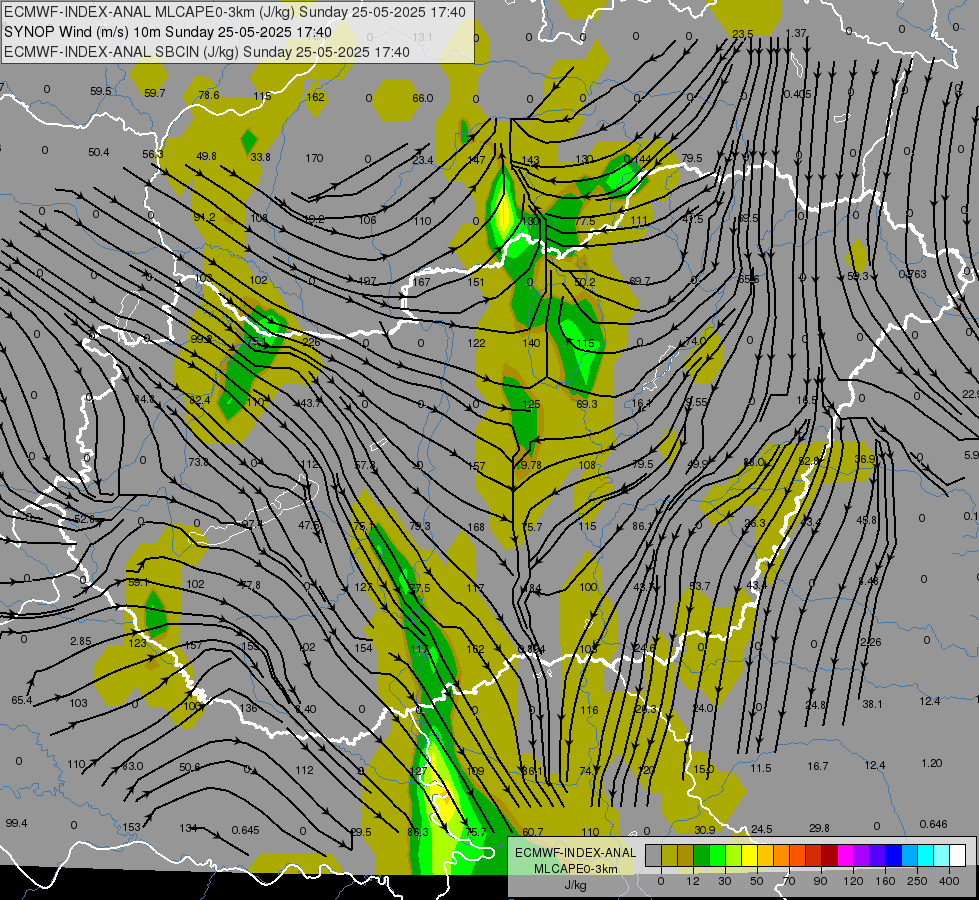Screen dimensions: 979x900
Task: Click the cyan legend swatch
Action: (x=927, y=855)
